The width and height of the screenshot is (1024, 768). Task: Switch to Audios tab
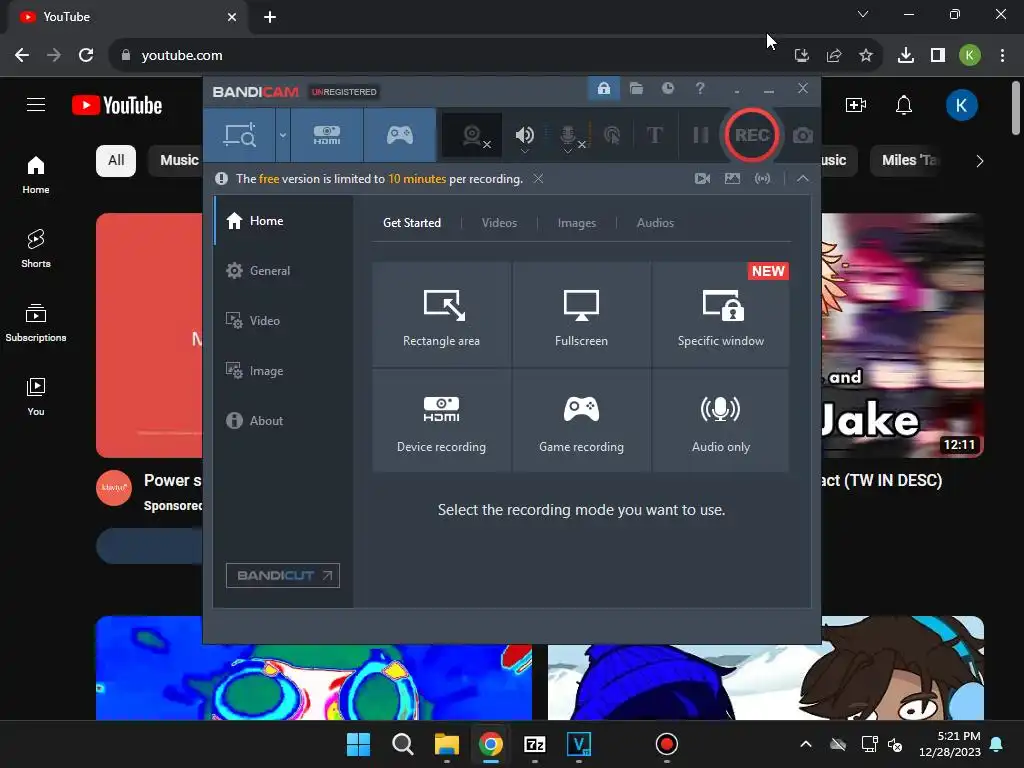655,223
